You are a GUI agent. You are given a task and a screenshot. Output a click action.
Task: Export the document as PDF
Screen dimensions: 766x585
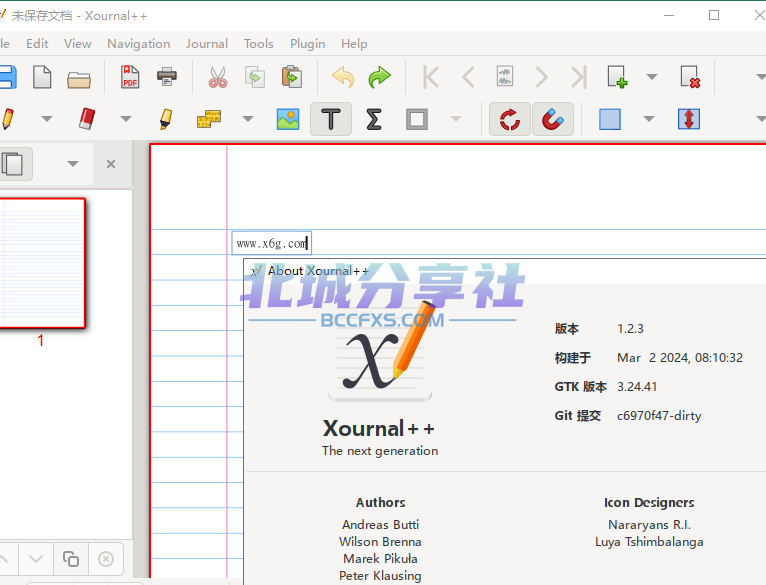[130, 77]
